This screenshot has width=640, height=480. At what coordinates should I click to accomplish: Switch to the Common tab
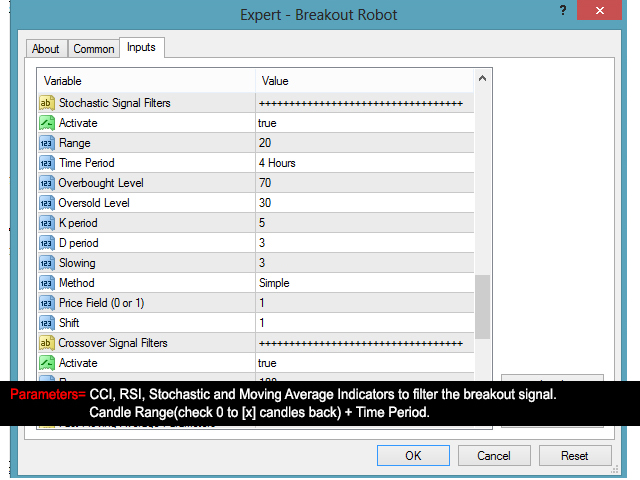click(94, 49)
